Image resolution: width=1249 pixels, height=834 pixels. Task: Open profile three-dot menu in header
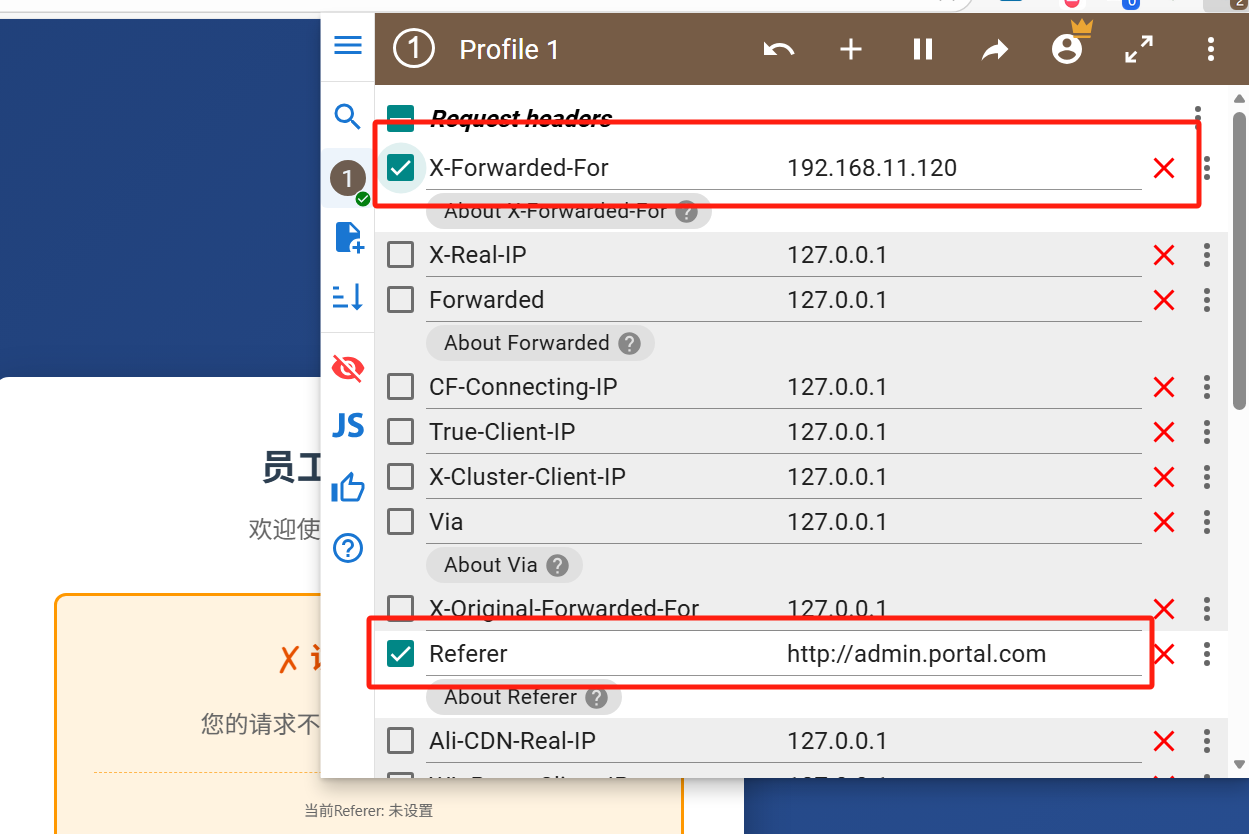pos(1211,49)
